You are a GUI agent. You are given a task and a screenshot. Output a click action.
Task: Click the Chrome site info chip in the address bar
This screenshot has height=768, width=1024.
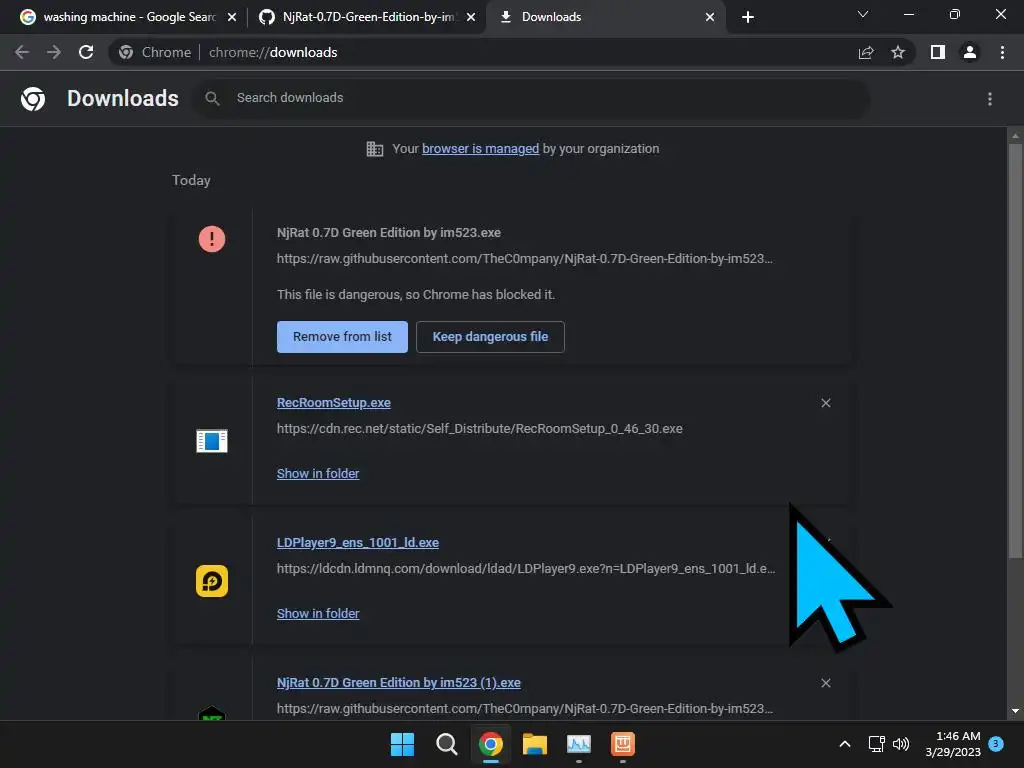coord(155,52)
